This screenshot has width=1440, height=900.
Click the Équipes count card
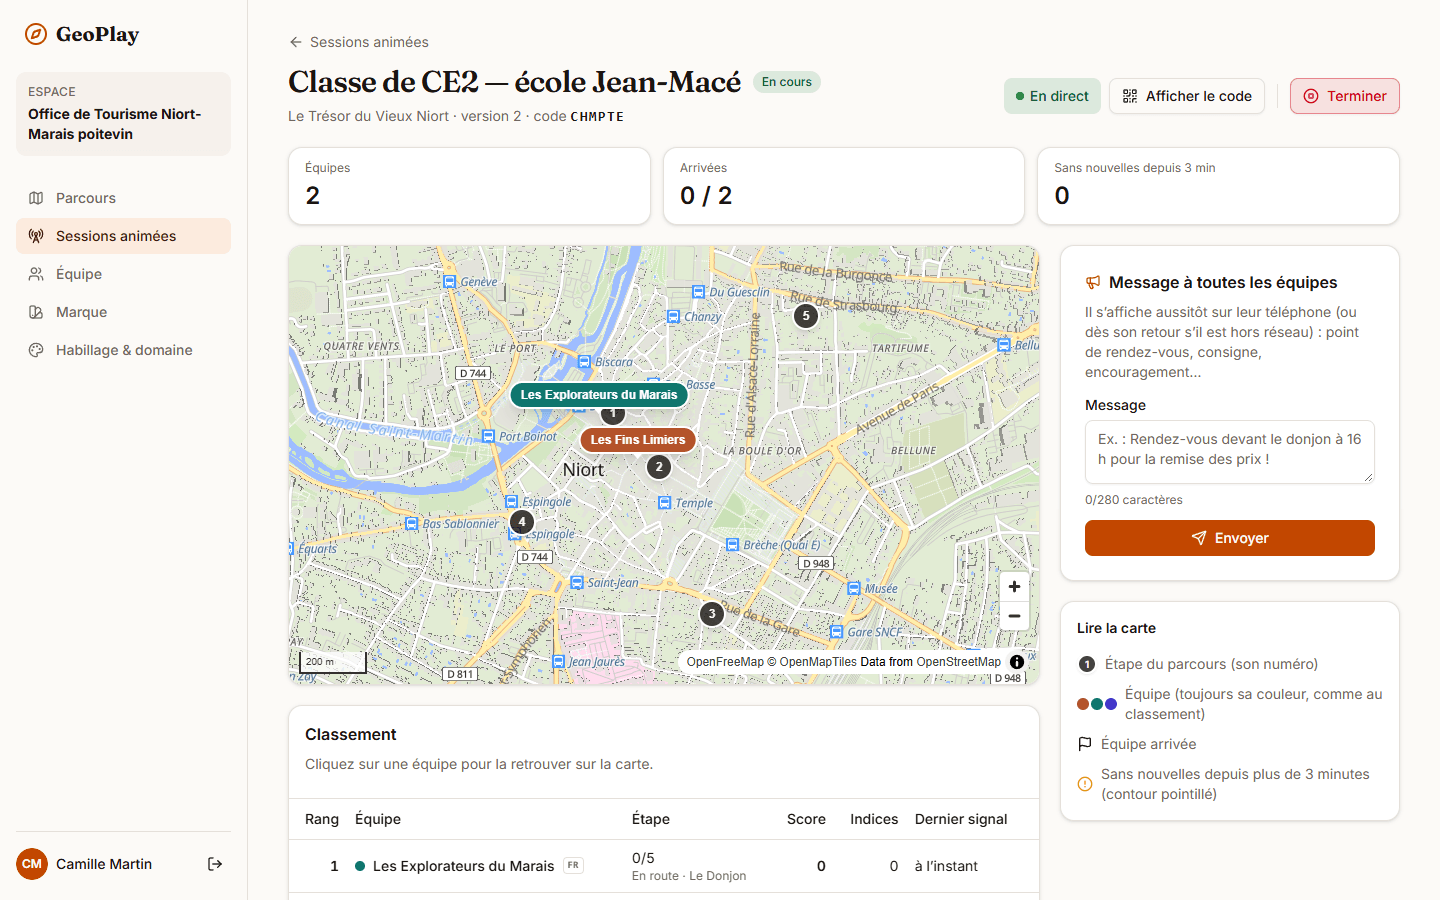(x=469, y=186)
